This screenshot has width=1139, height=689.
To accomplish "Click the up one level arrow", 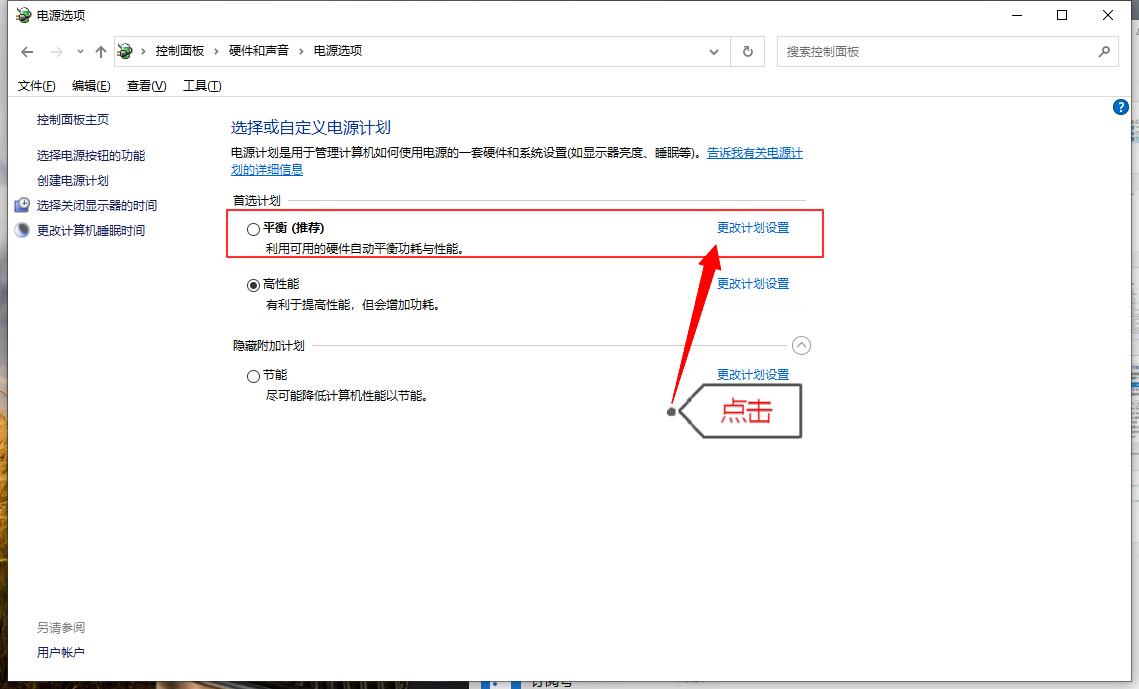I will [100, 51].
